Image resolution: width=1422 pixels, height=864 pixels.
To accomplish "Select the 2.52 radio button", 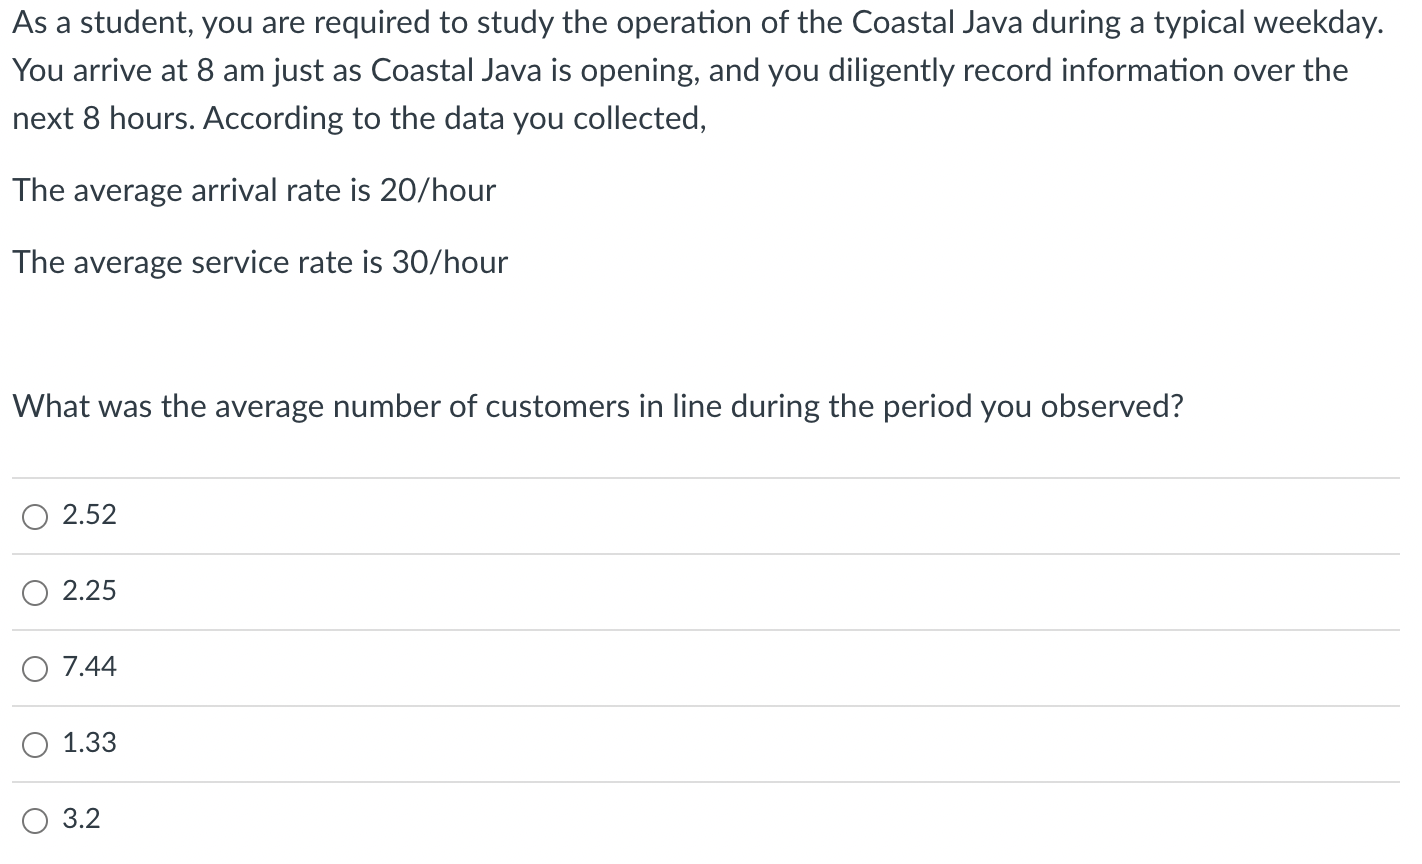I will (x=35, y=517).
